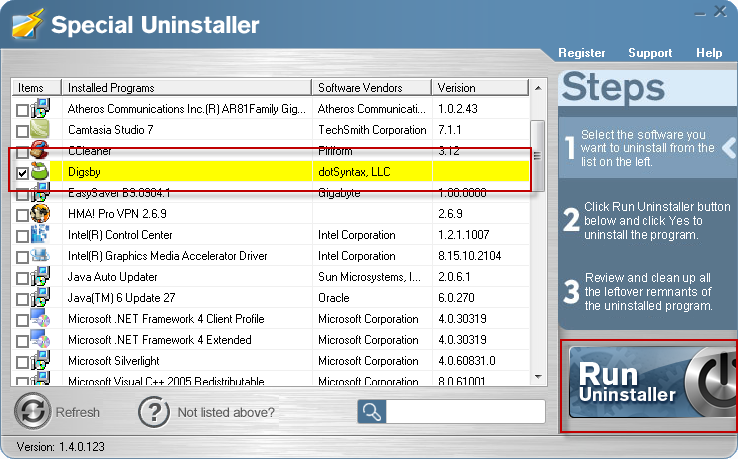
Task: Click the scroll down arrow of program list
Action: pyautogui.click(x=538, y=377)
